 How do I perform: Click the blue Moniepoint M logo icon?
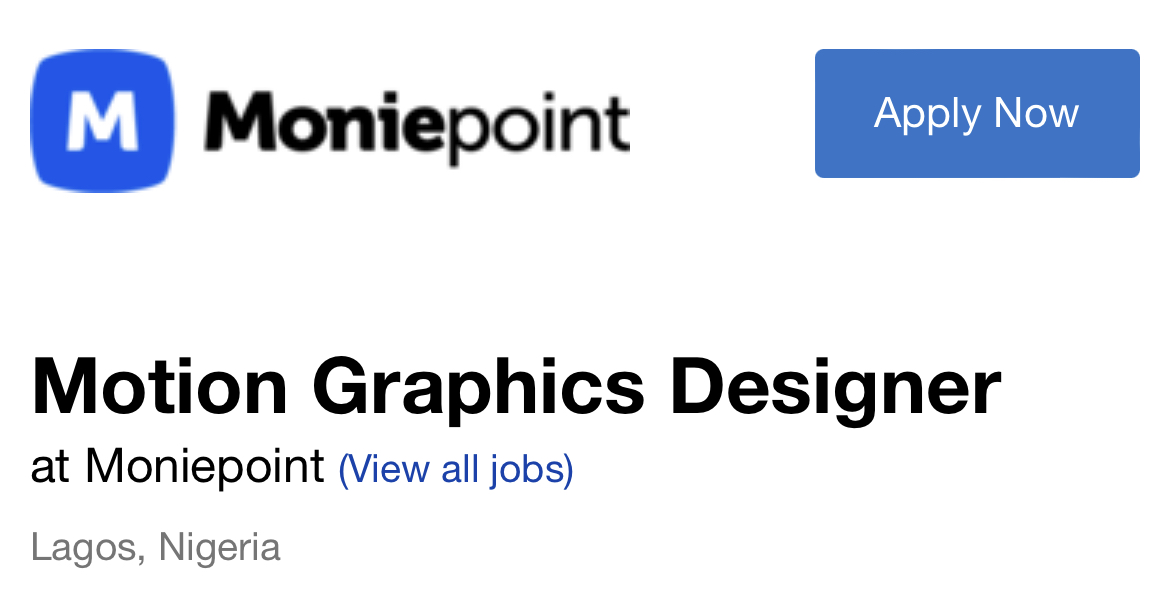click(102, 121)
